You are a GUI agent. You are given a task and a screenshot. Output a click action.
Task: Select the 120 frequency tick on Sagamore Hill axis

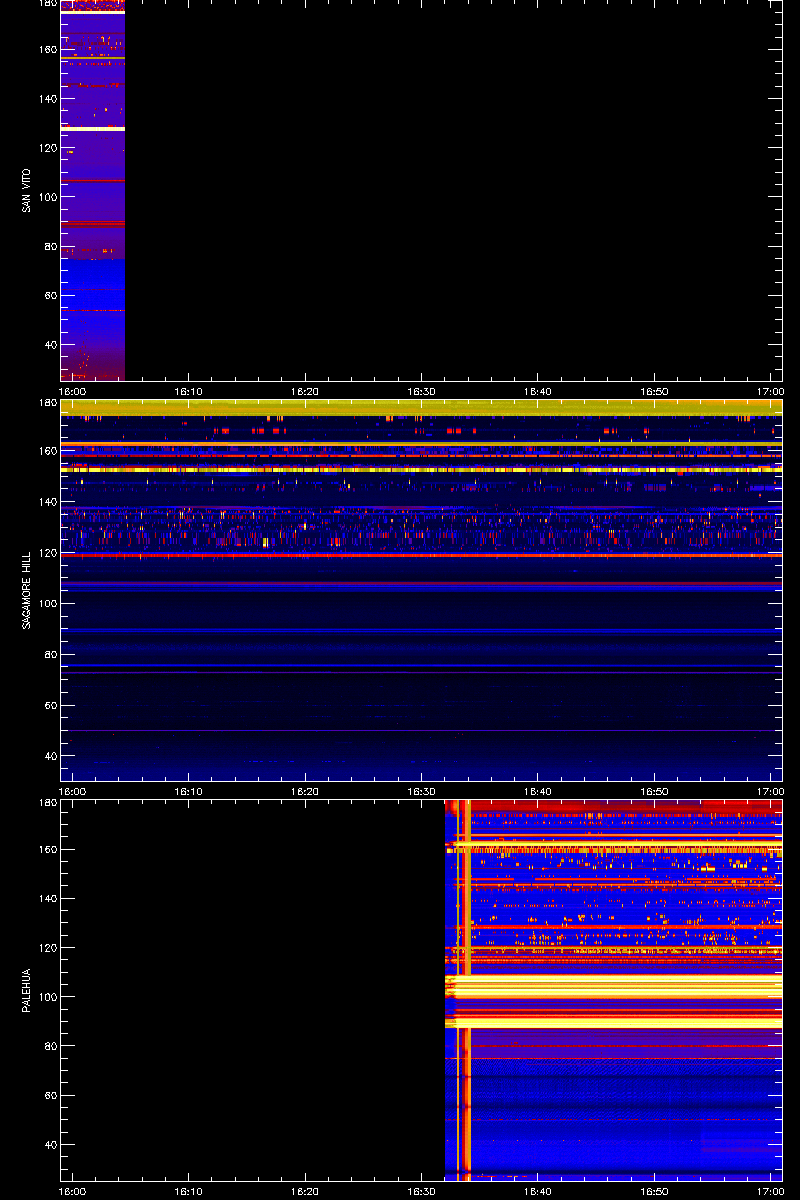click(x=47, y=553)
